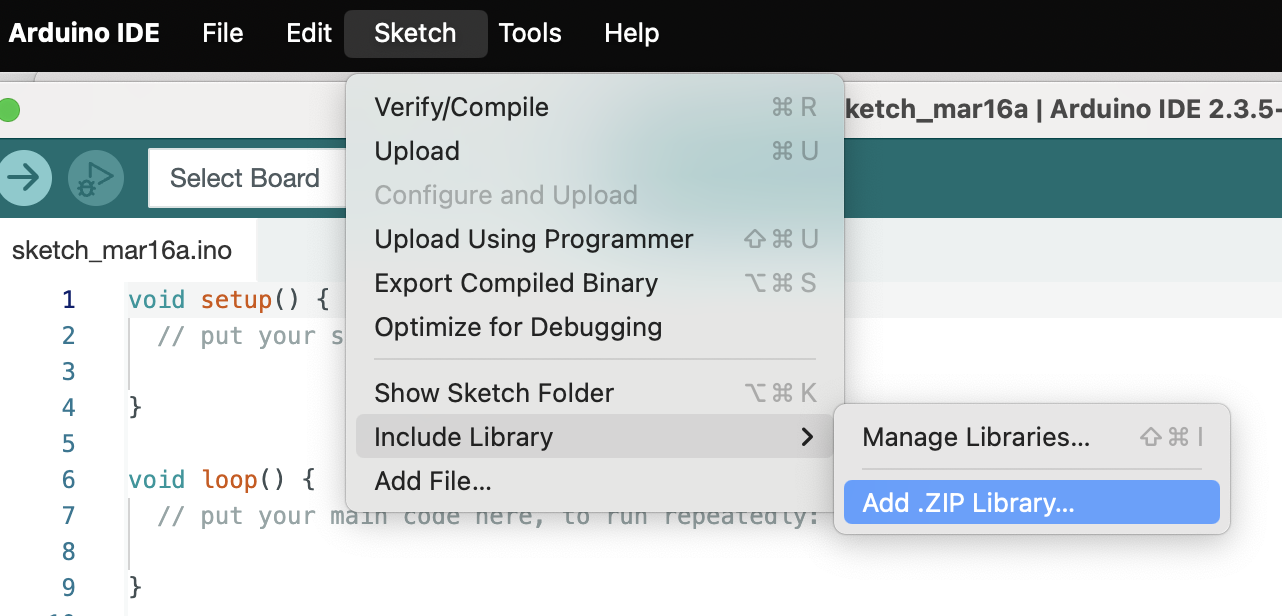Open the Edit menu
This screenshot has width=1282, height=616.
(x=309, y=33)
